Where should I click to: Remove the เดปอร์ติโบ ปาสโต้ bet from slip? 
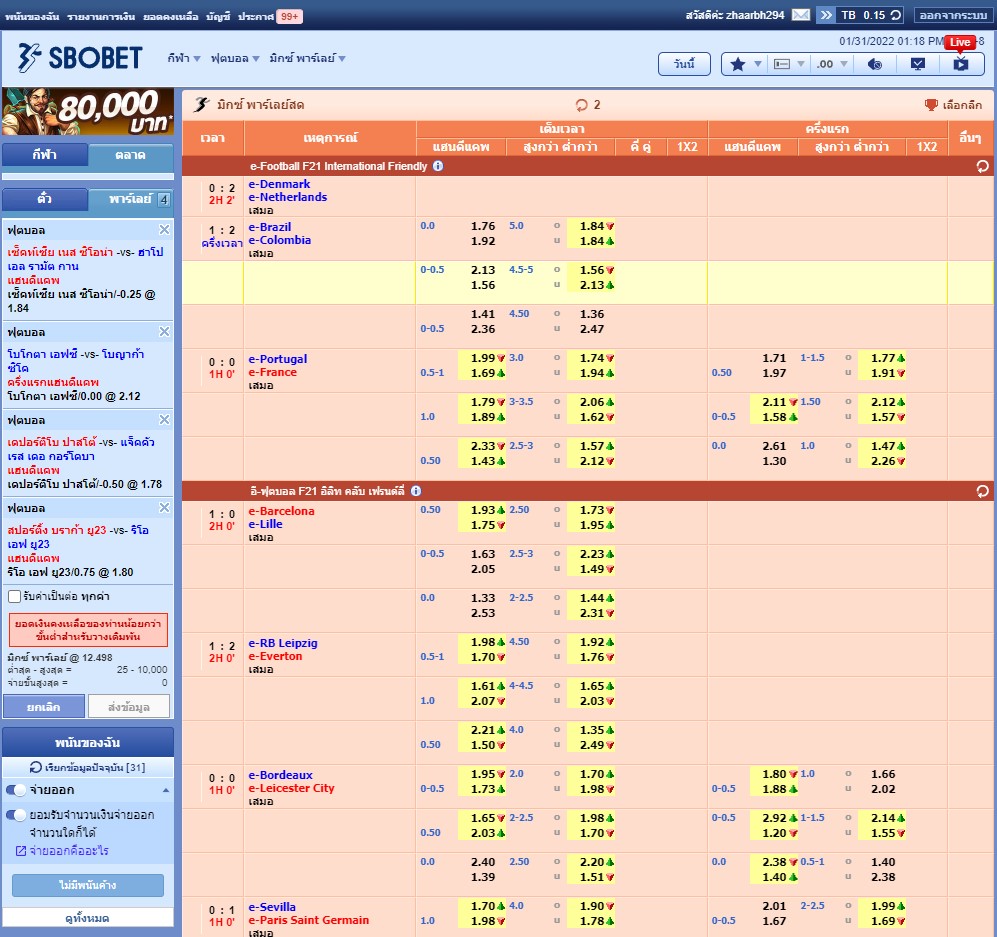[164, 420]
